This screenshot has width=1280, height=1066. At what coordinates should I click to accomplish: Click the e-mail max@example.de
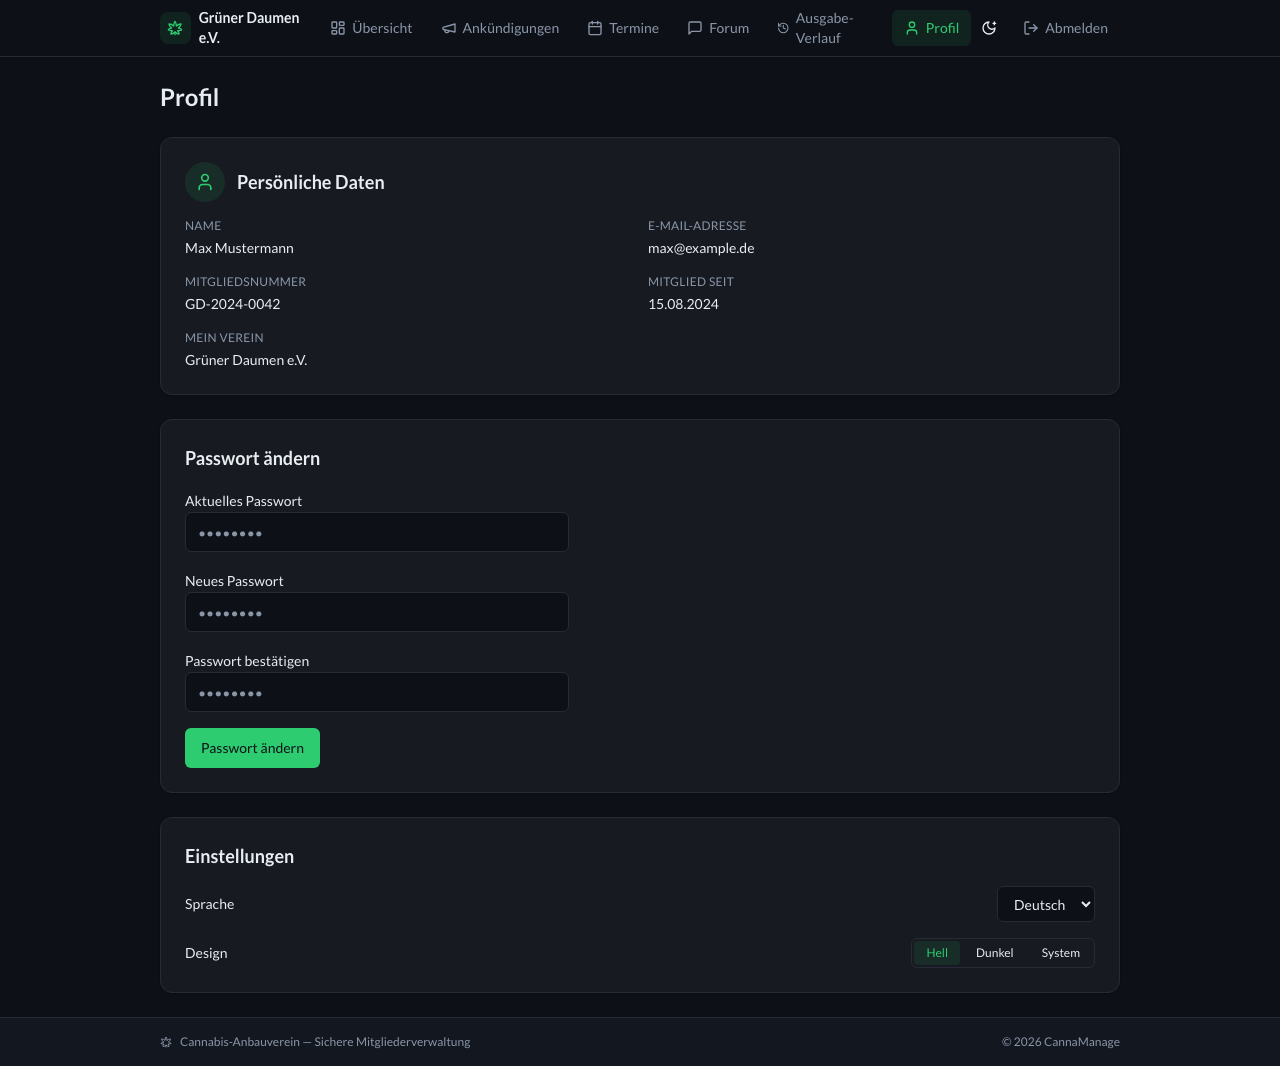(701, 248)
